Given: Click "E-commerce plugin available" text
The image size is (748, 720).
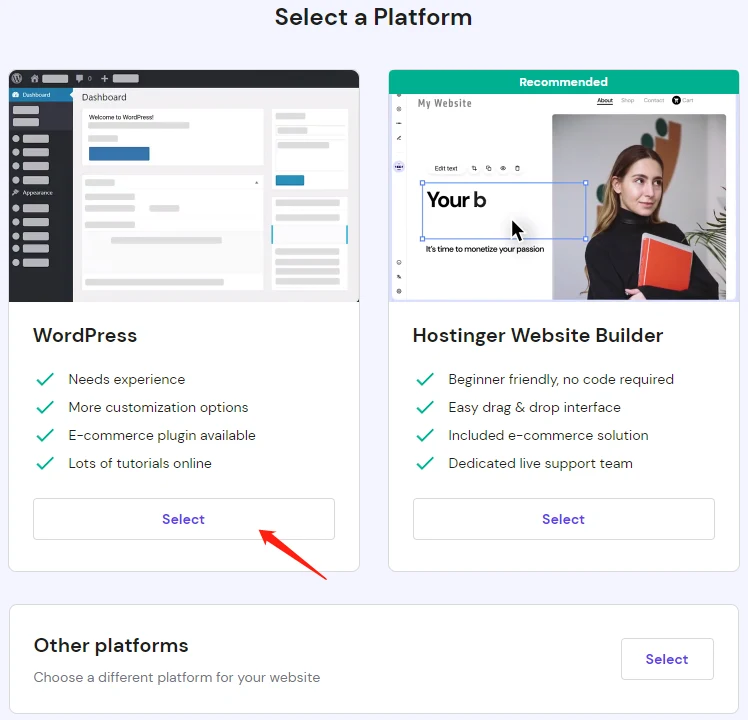Looking at the screenshot, I should pyautogui.click(x=162, y=435).
